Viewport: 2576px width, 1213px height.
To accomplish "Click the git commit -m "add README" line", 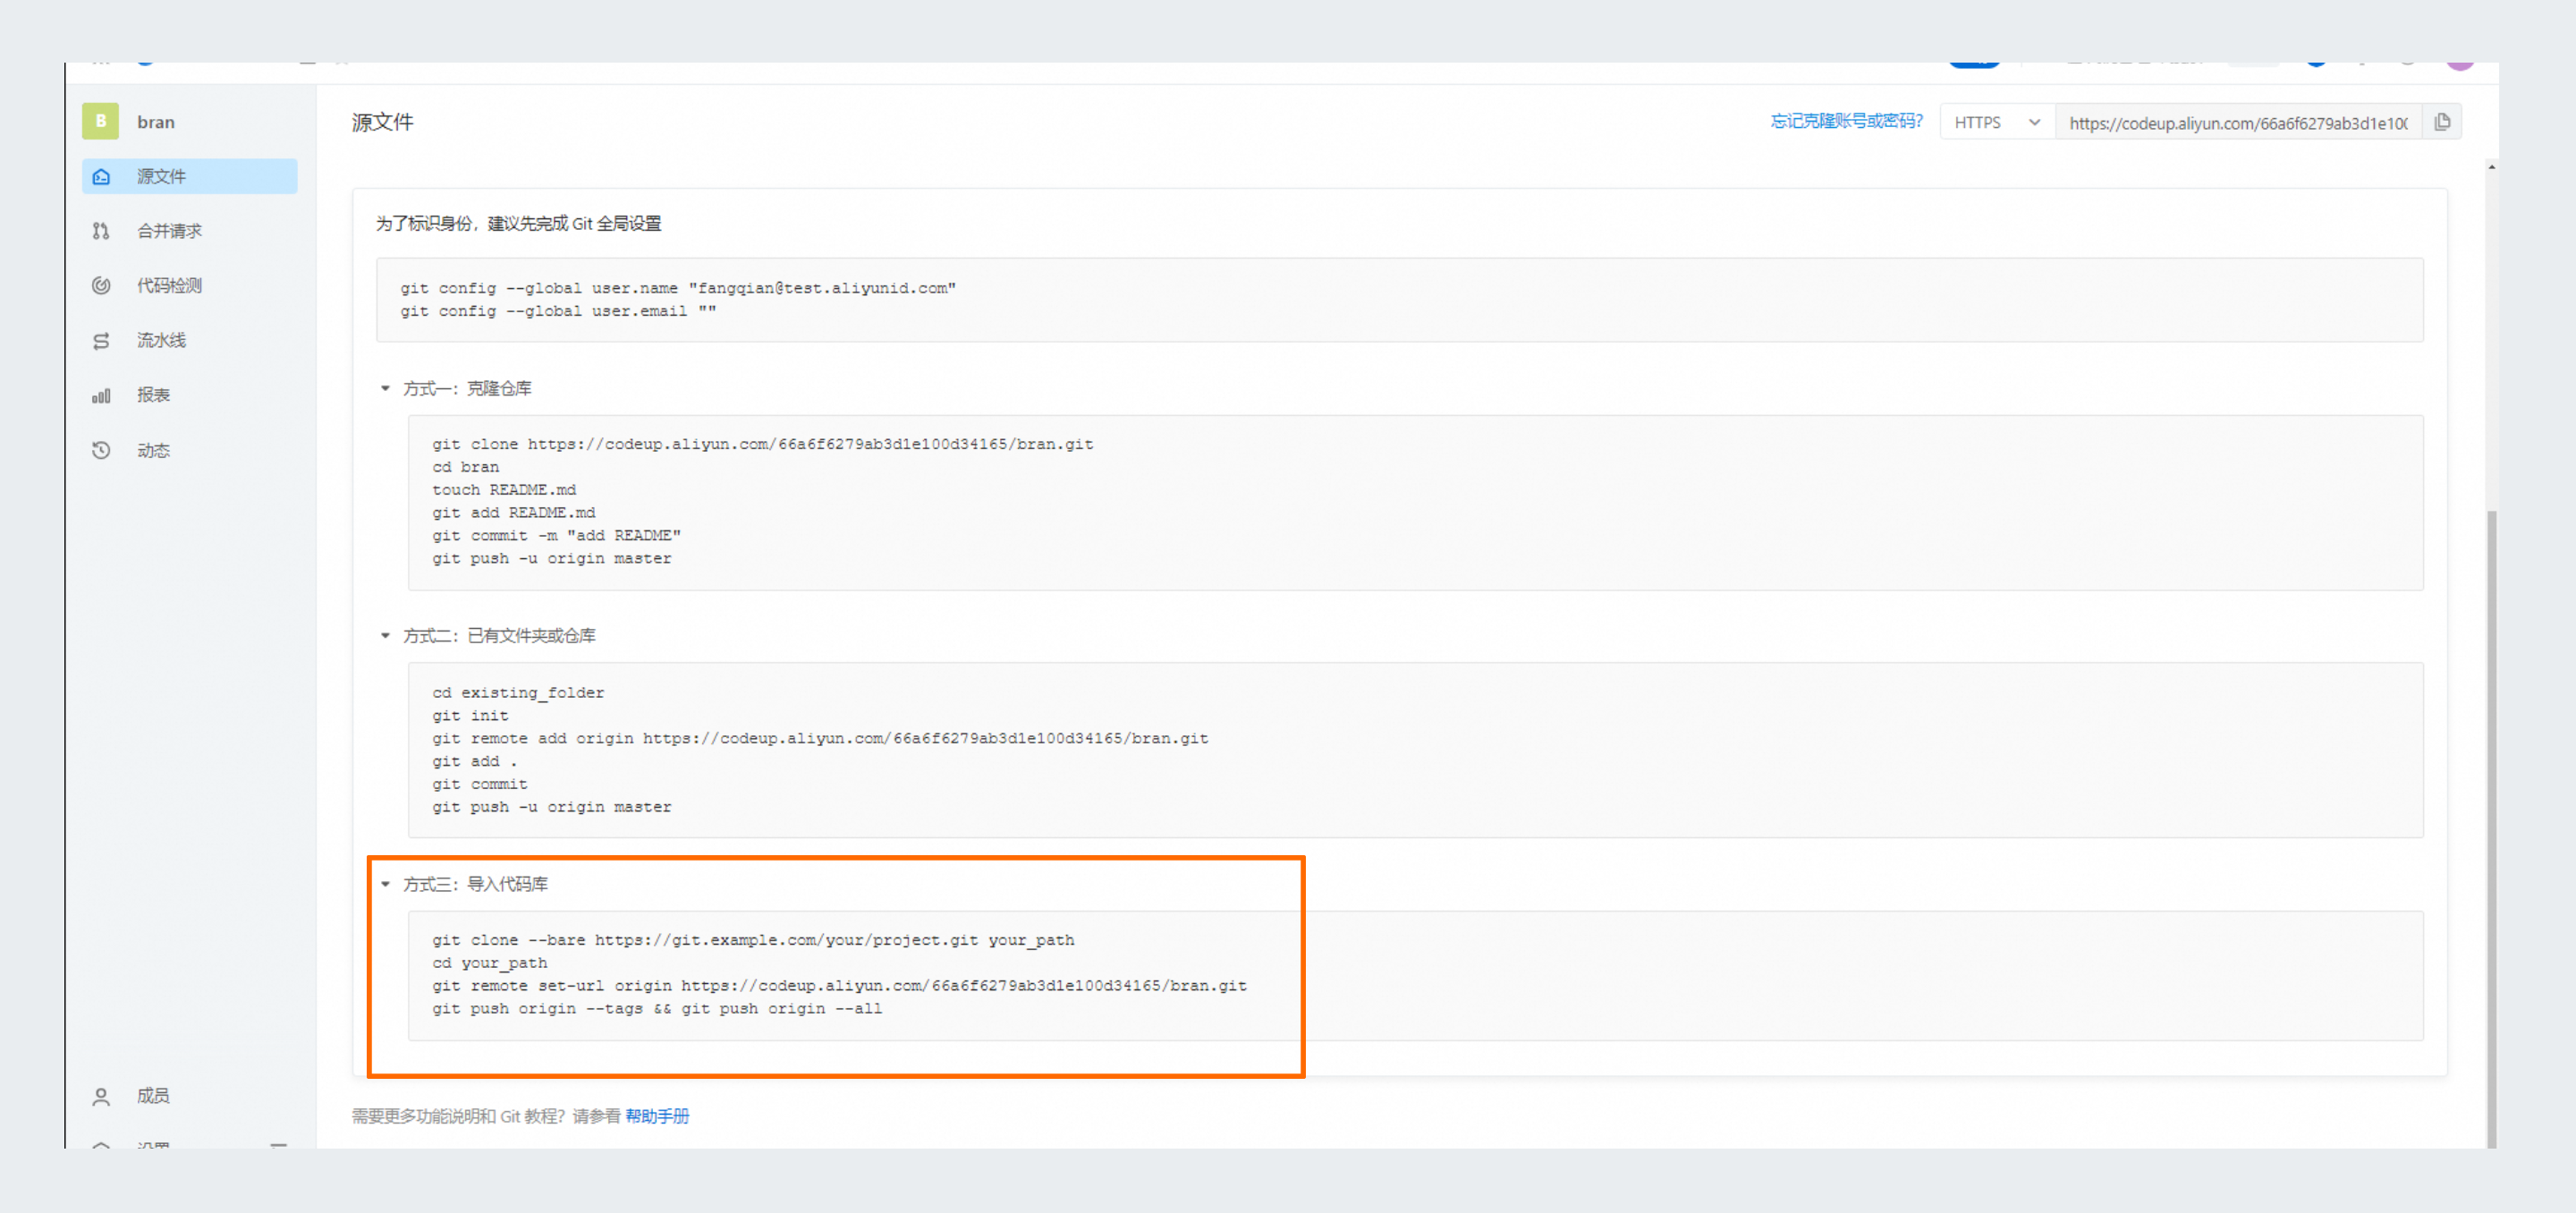I will pyautogui.click(x=556, y=536).
